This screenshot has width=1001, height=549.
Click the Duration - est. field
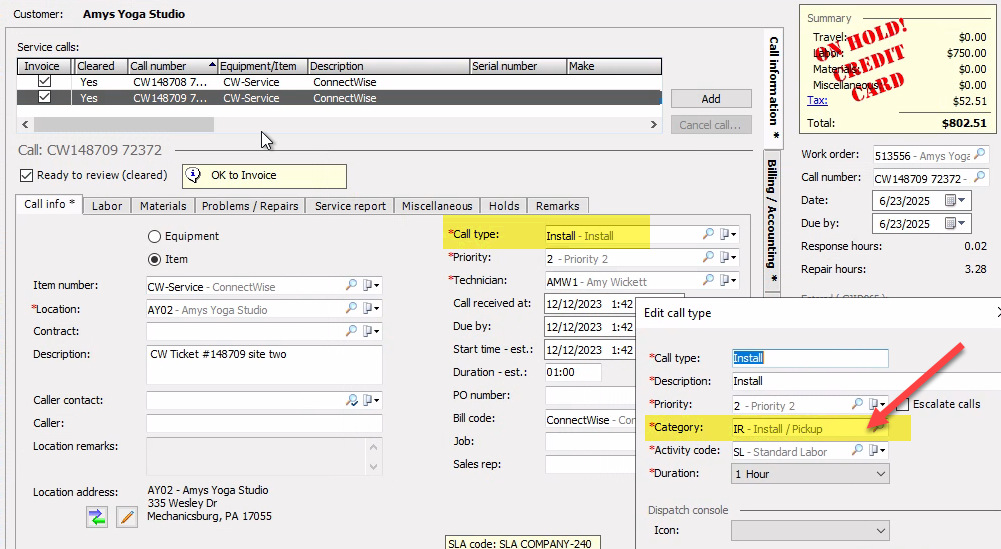[573, 372]
